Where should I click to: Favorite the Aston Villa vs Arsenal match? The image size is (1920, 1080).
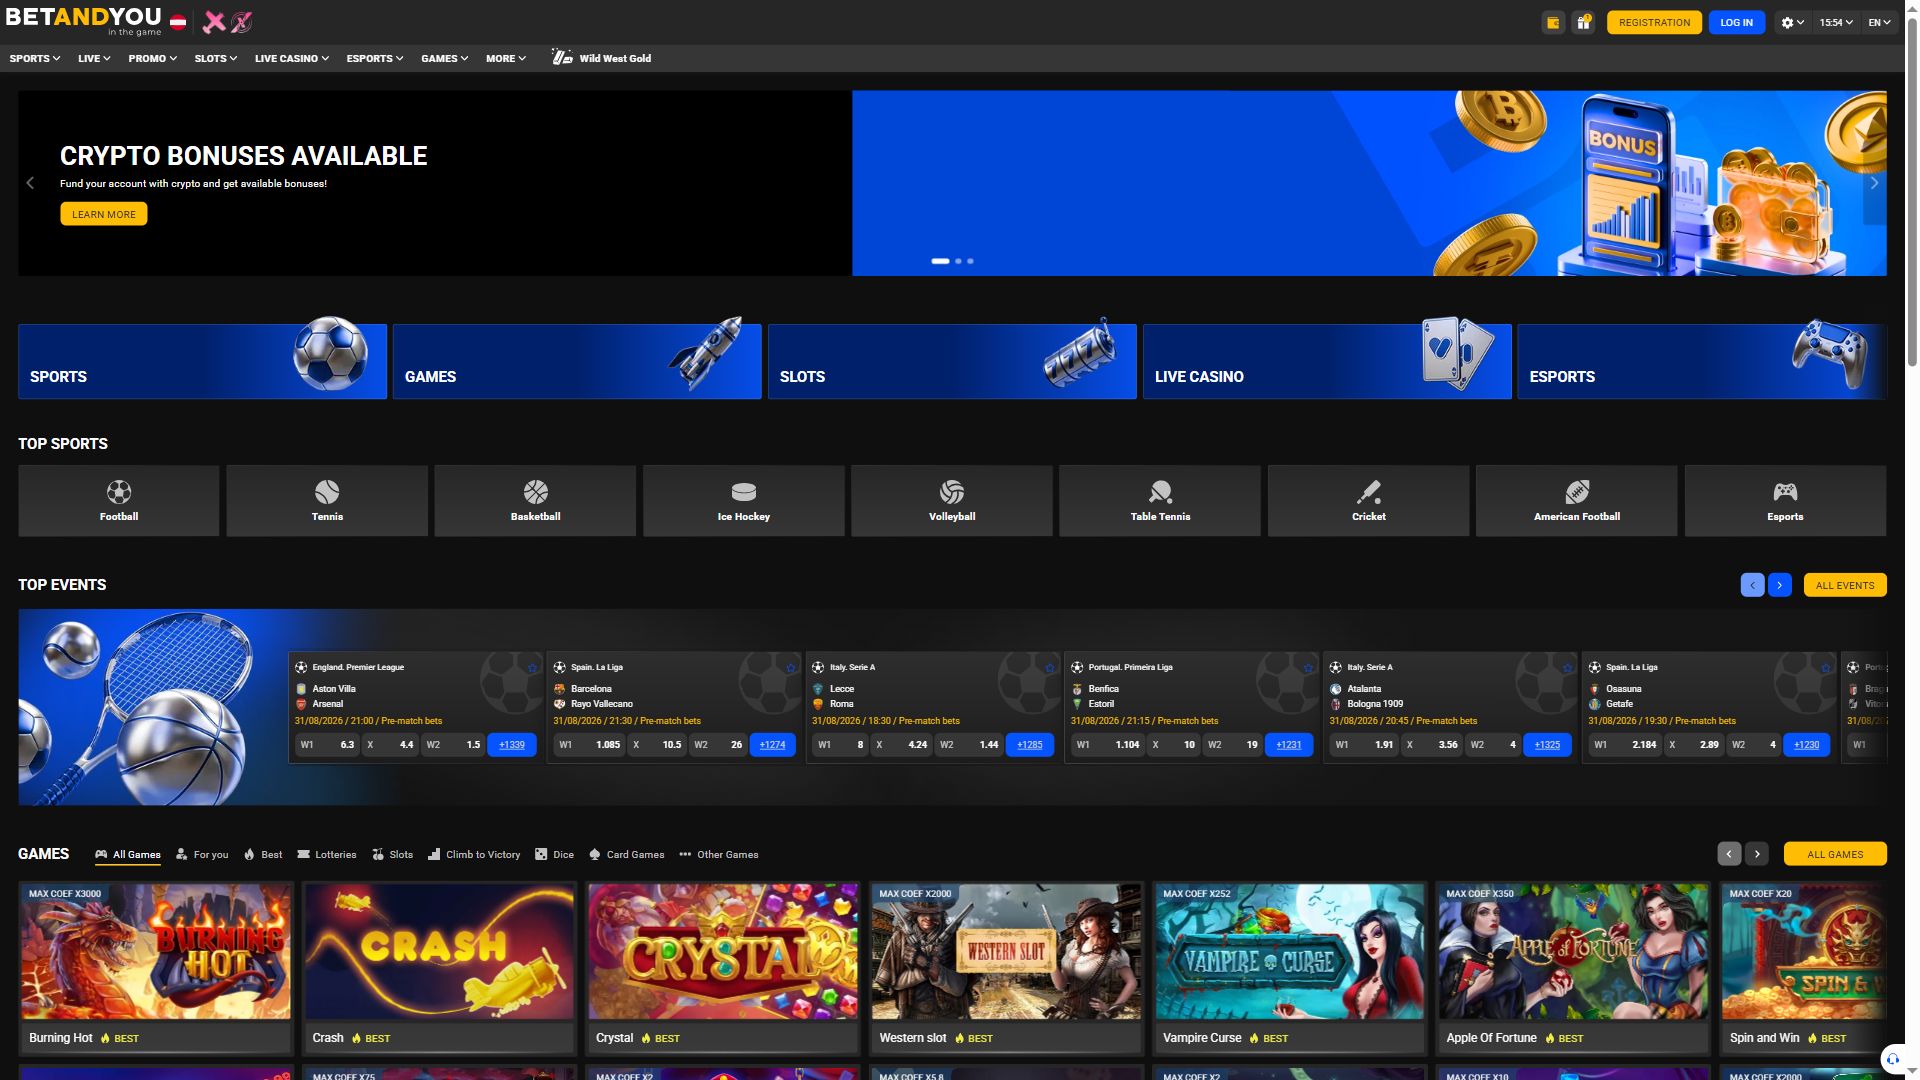point(532,668)
